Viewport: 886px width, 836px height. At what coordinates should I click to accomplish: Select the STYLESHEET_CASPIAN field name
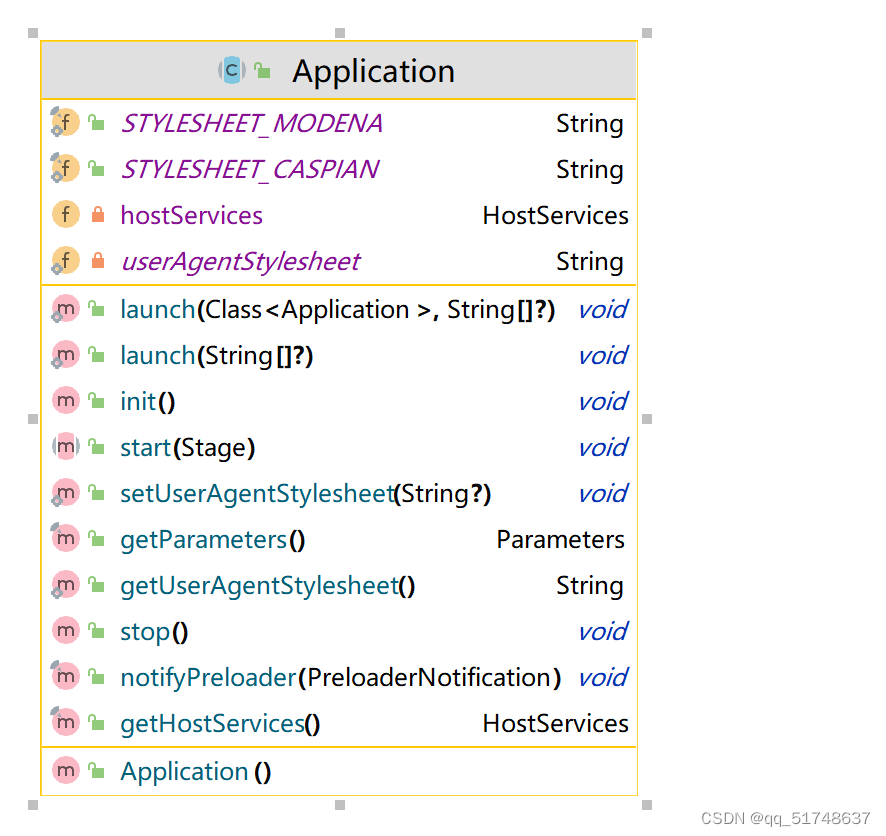(249, 169)
